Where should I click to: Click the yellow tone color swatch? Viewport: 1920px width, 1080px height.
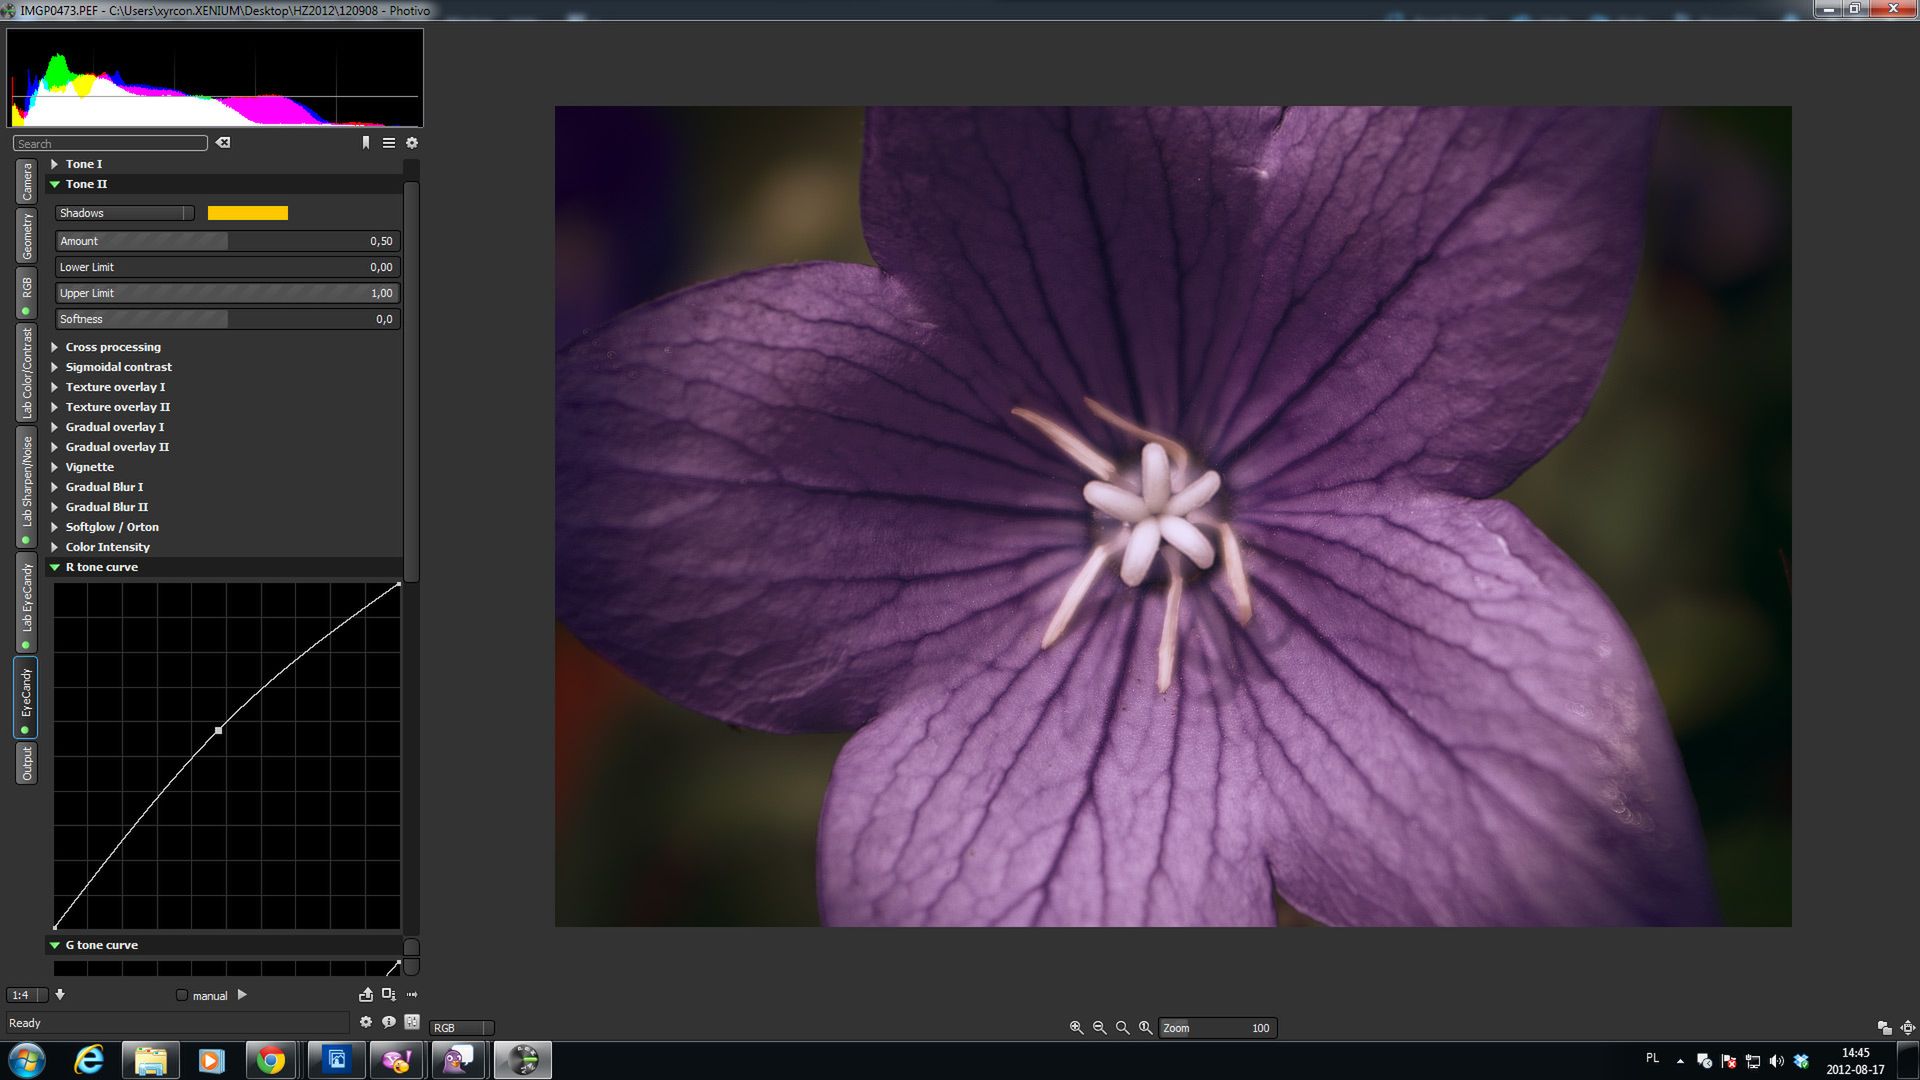click(x=247, y=213)
